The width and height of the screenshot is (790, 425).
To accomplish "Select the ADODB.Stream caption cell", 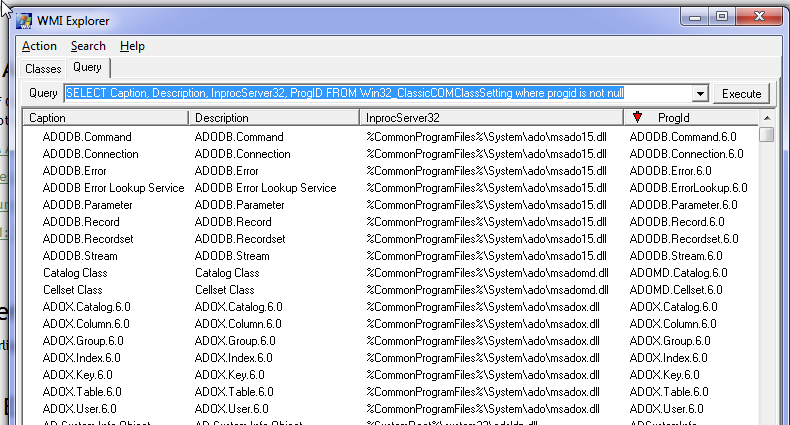I will click(80, 256).
